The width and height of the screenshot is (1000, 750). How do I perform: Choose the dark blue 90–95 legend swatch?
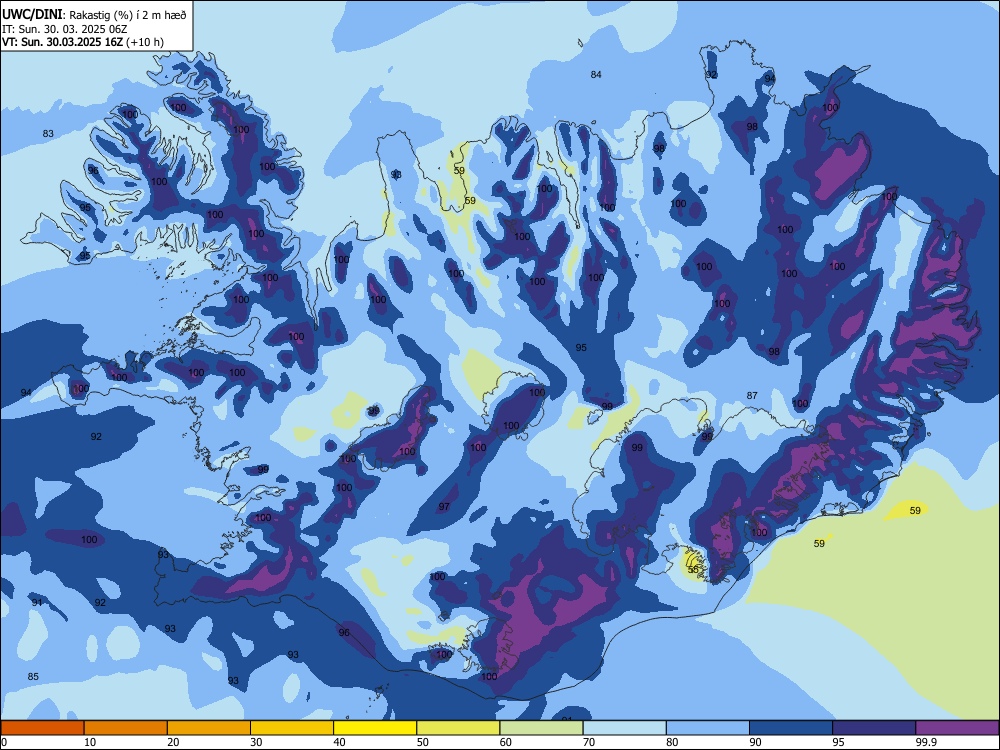click(x=791, y=728)
